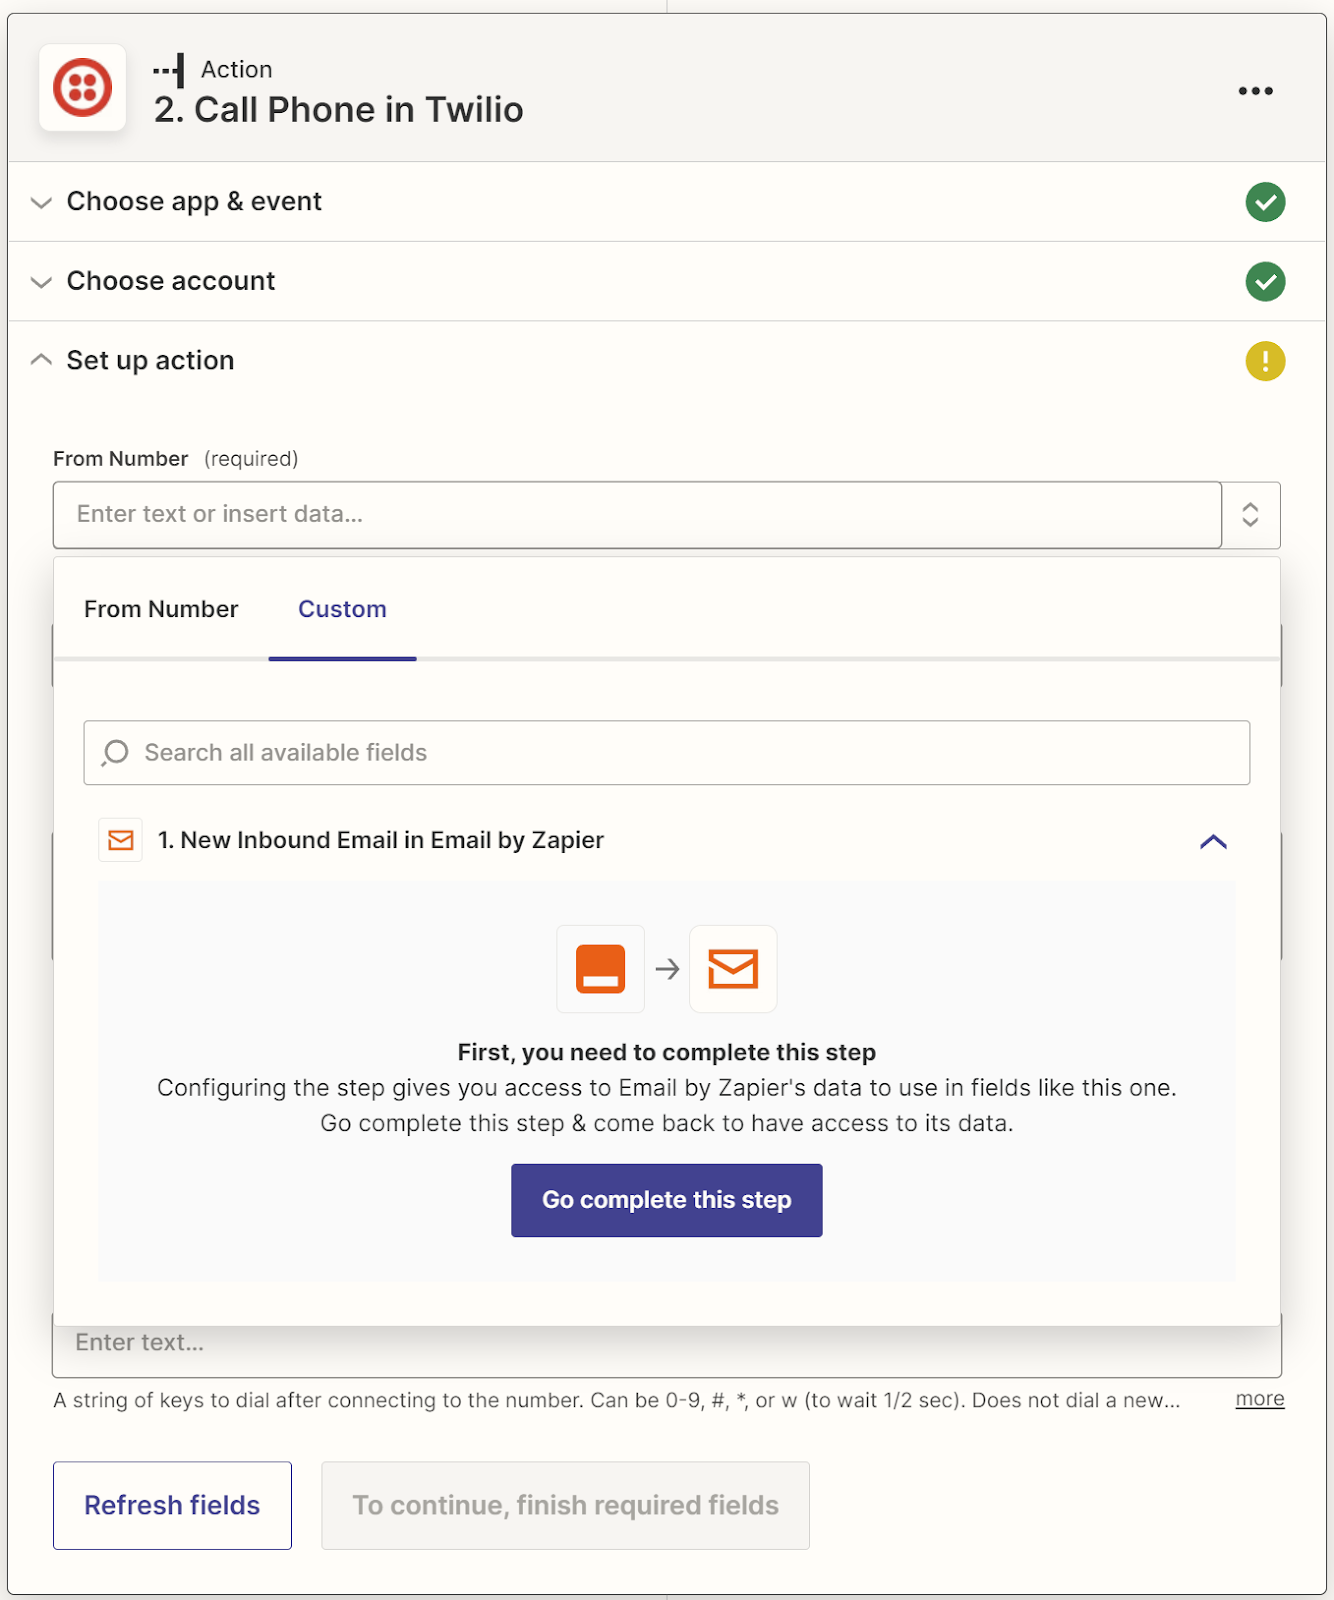This screenshot has height=1600, width=1334.
Task: Click the 1. New Inbound Email in Email by Zapier row
Action: 667,840
